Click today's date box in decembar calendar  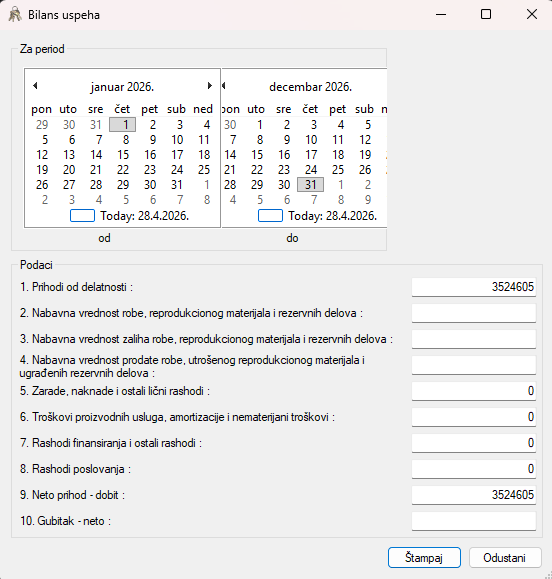270,216
